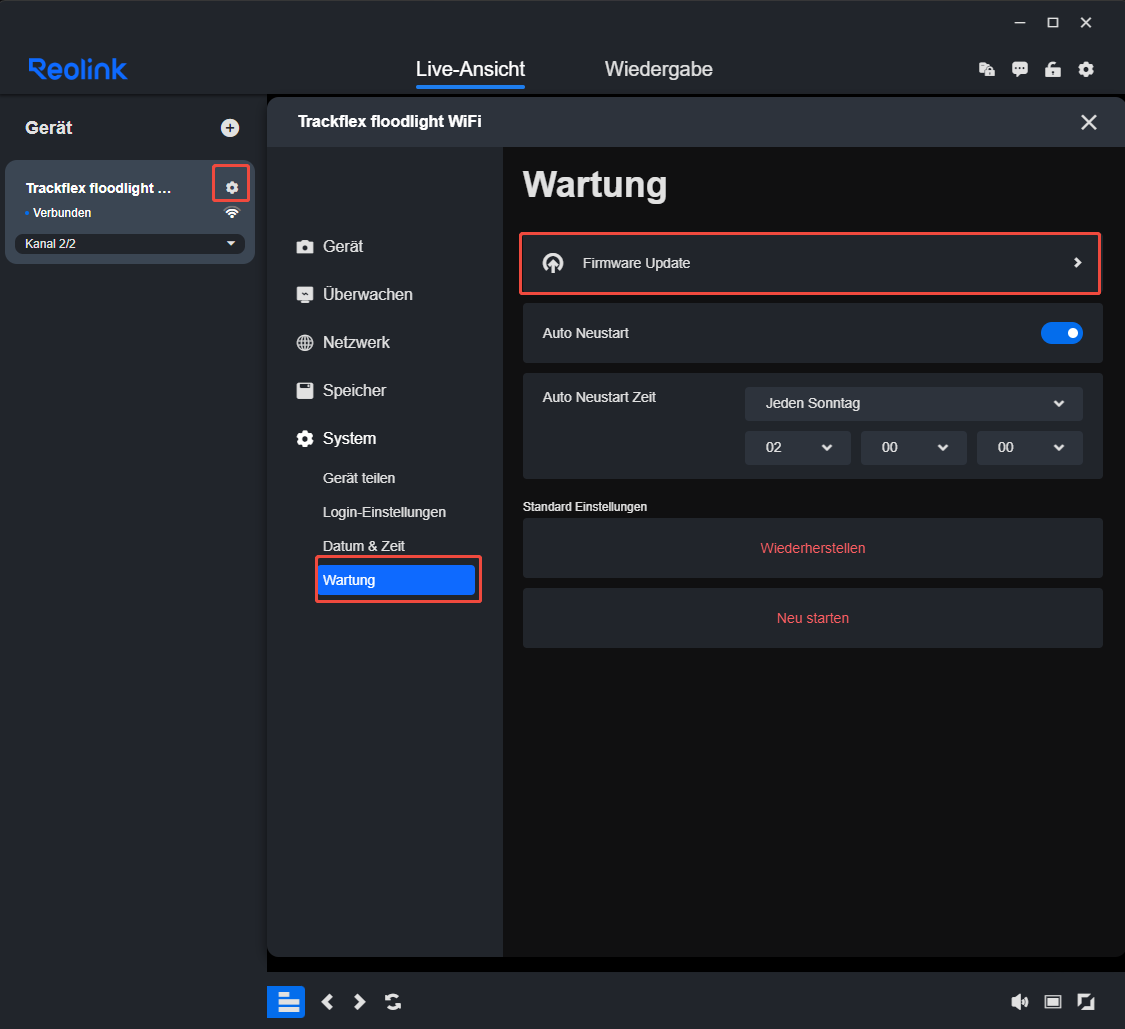Open app settings gear in top bar
Viewport: 1125px width, 1029px height.
(1086, 69)
